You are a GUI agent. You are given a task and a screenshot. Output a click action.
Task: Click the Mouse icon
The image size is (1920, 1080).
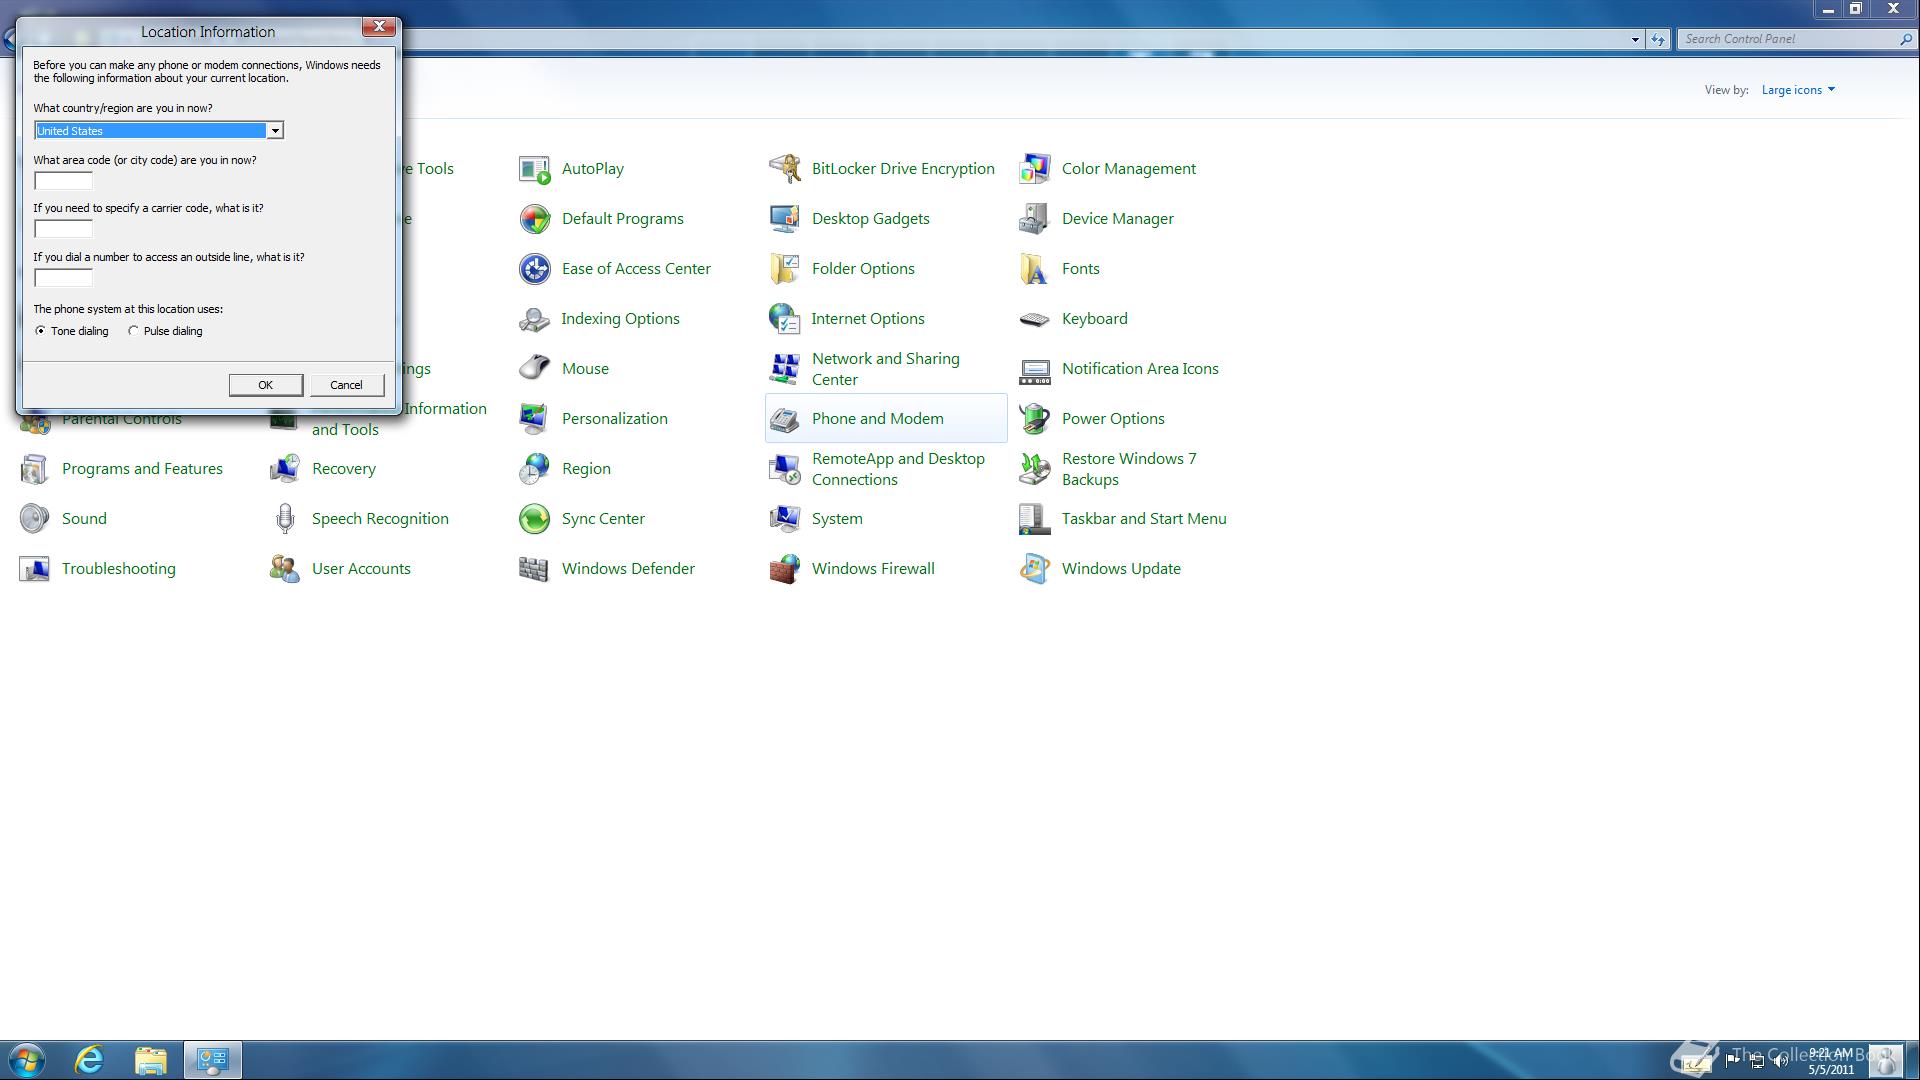[534, 369]
